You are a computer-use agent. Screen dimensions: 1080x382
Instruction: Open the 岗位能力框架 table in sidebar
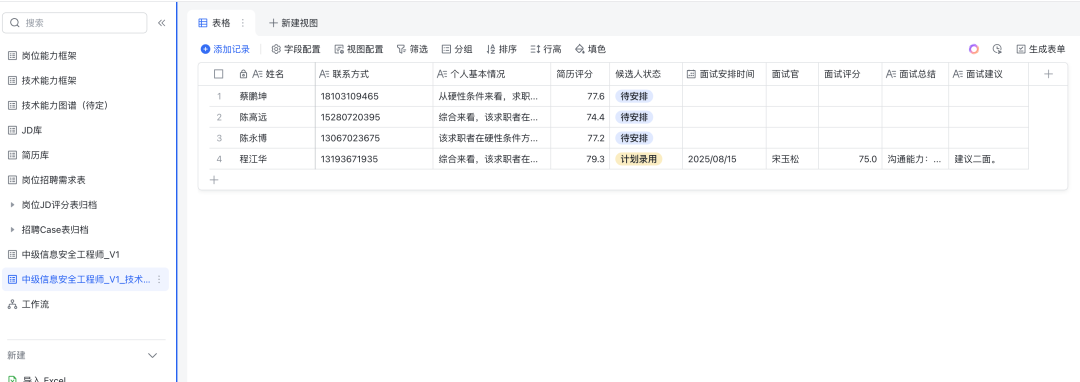[85, 56]
